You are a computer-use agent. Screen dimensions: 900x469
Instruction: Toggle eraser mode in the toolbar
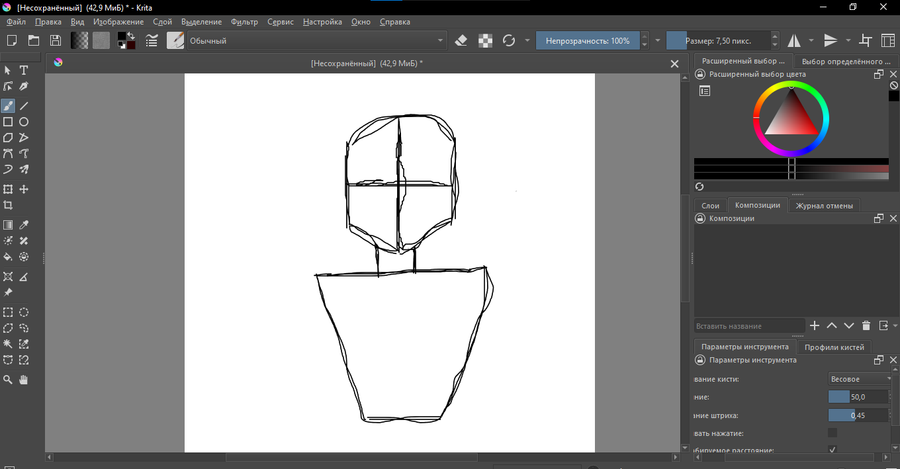[461, 40]
